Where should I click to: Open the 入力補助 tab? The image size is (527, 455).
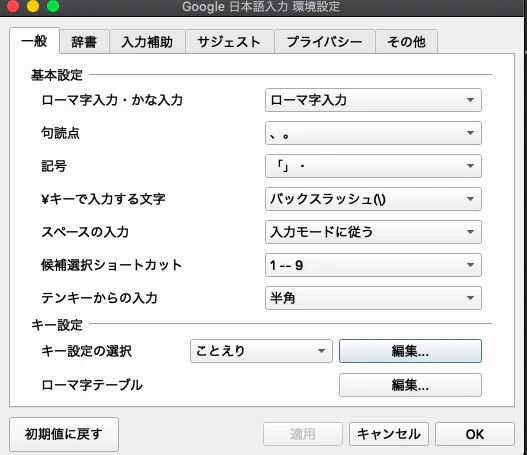[x=148, y=42]
